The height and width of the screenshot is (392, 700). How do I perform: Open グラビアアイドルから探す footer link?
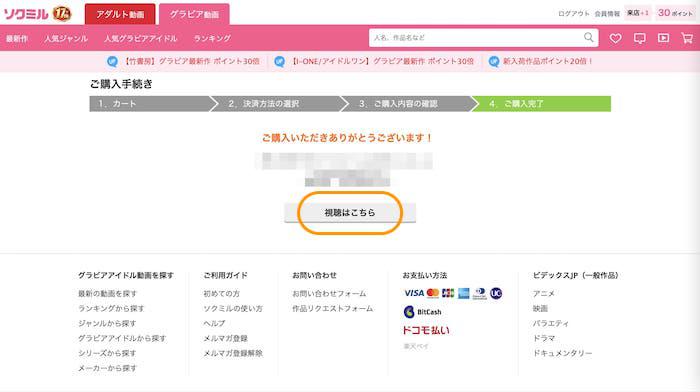122,338
